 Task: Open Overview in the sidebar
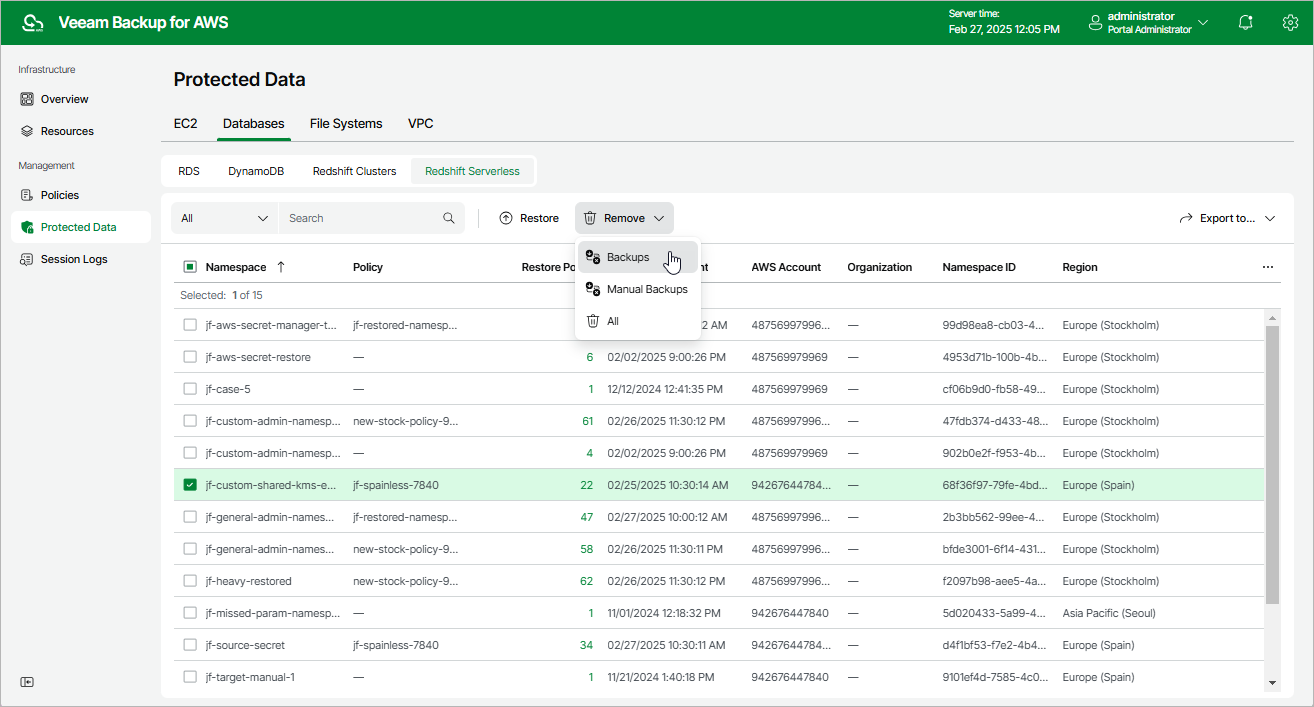click(64, 99)
